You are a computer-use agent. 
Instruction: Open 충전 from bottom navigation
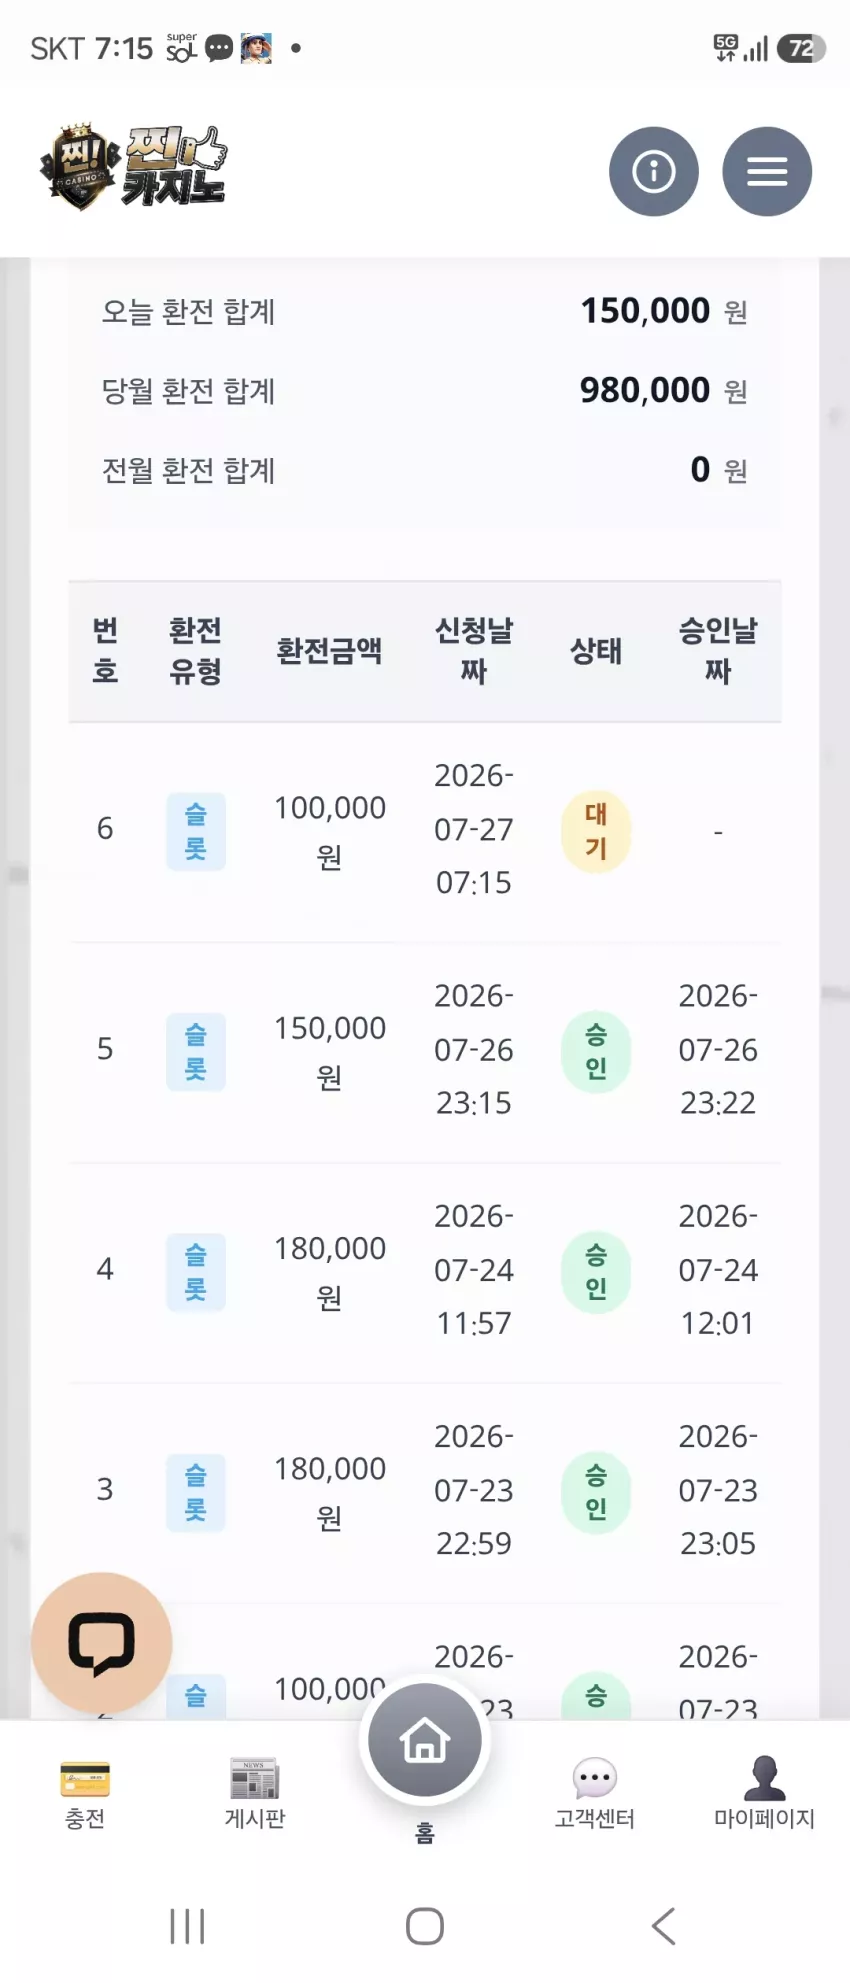pos(85,1795)
